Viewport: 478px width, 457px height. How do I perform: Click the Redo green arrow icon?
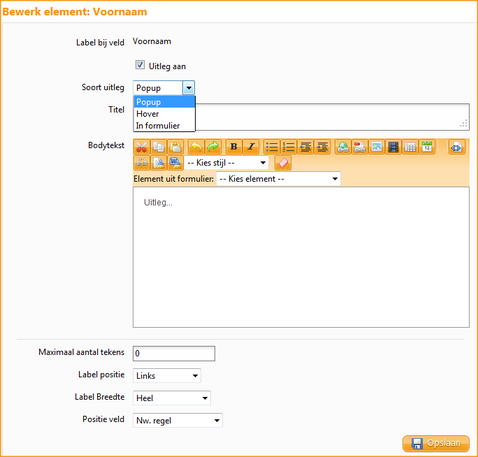pos(213,147)
